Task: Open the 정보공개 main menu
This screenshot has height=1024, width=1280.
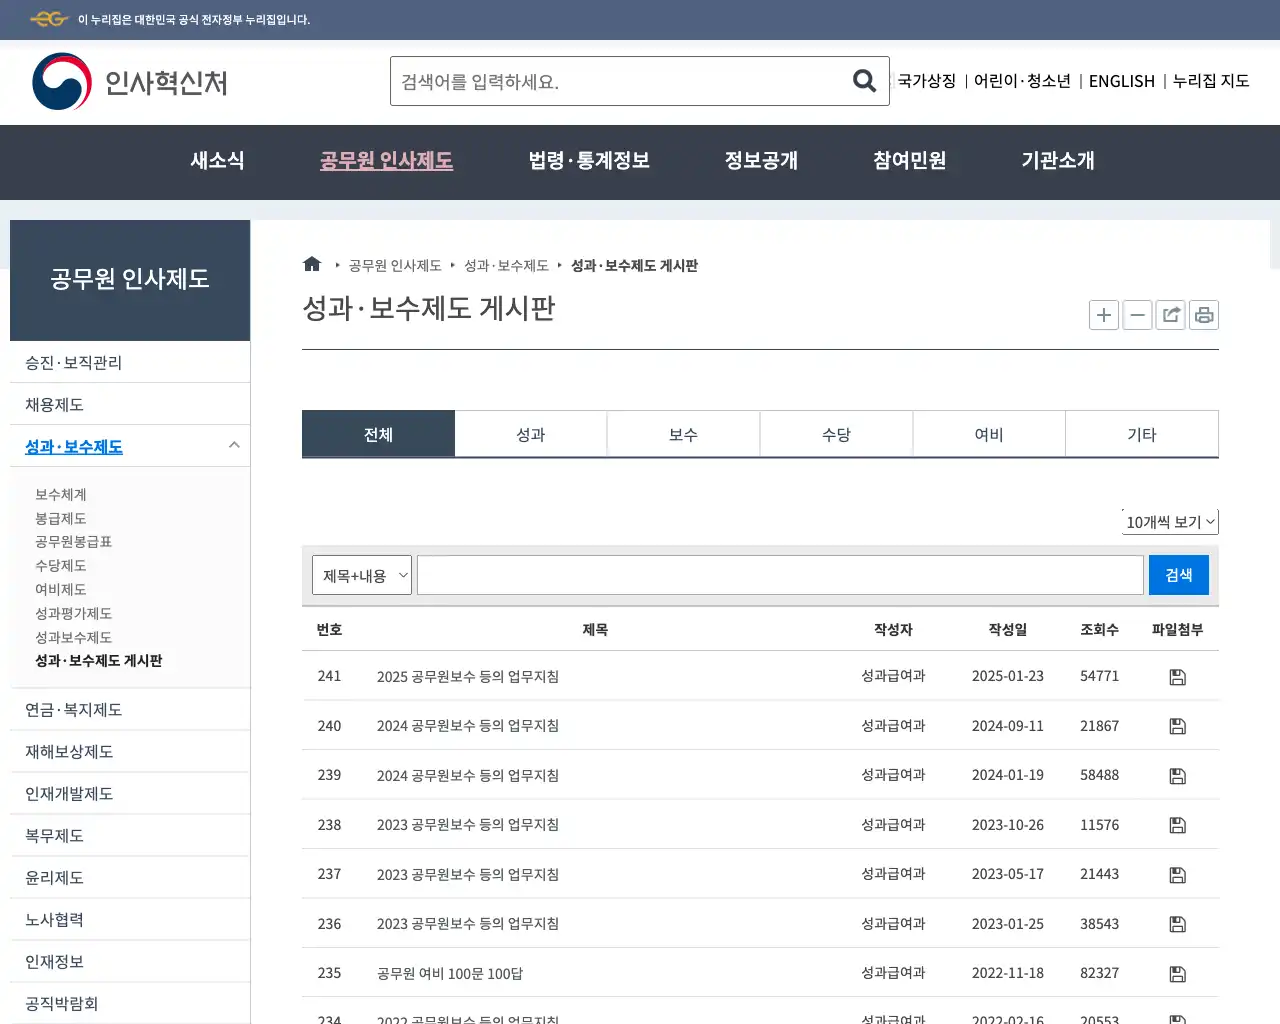Action: click(x=761, y=161)
